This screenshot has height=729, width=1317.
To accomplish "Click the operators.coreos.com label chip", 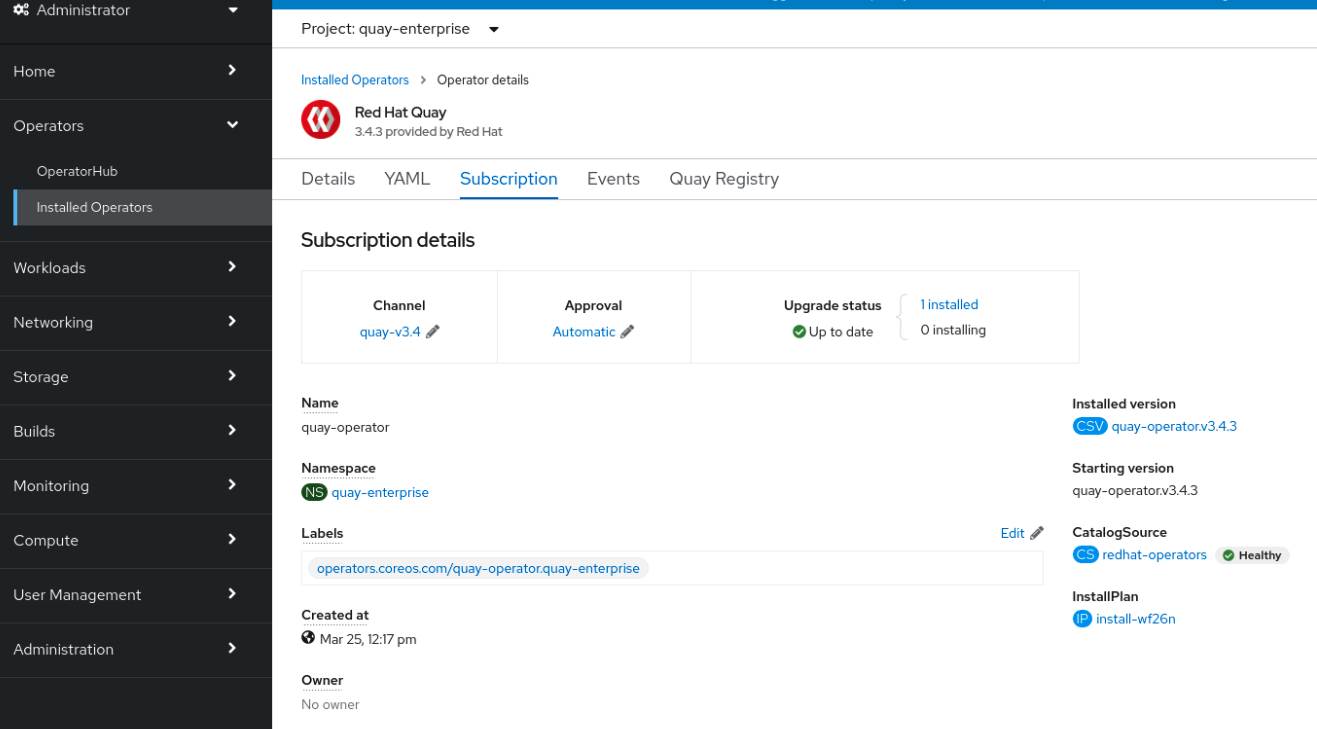I will (477, 567).
